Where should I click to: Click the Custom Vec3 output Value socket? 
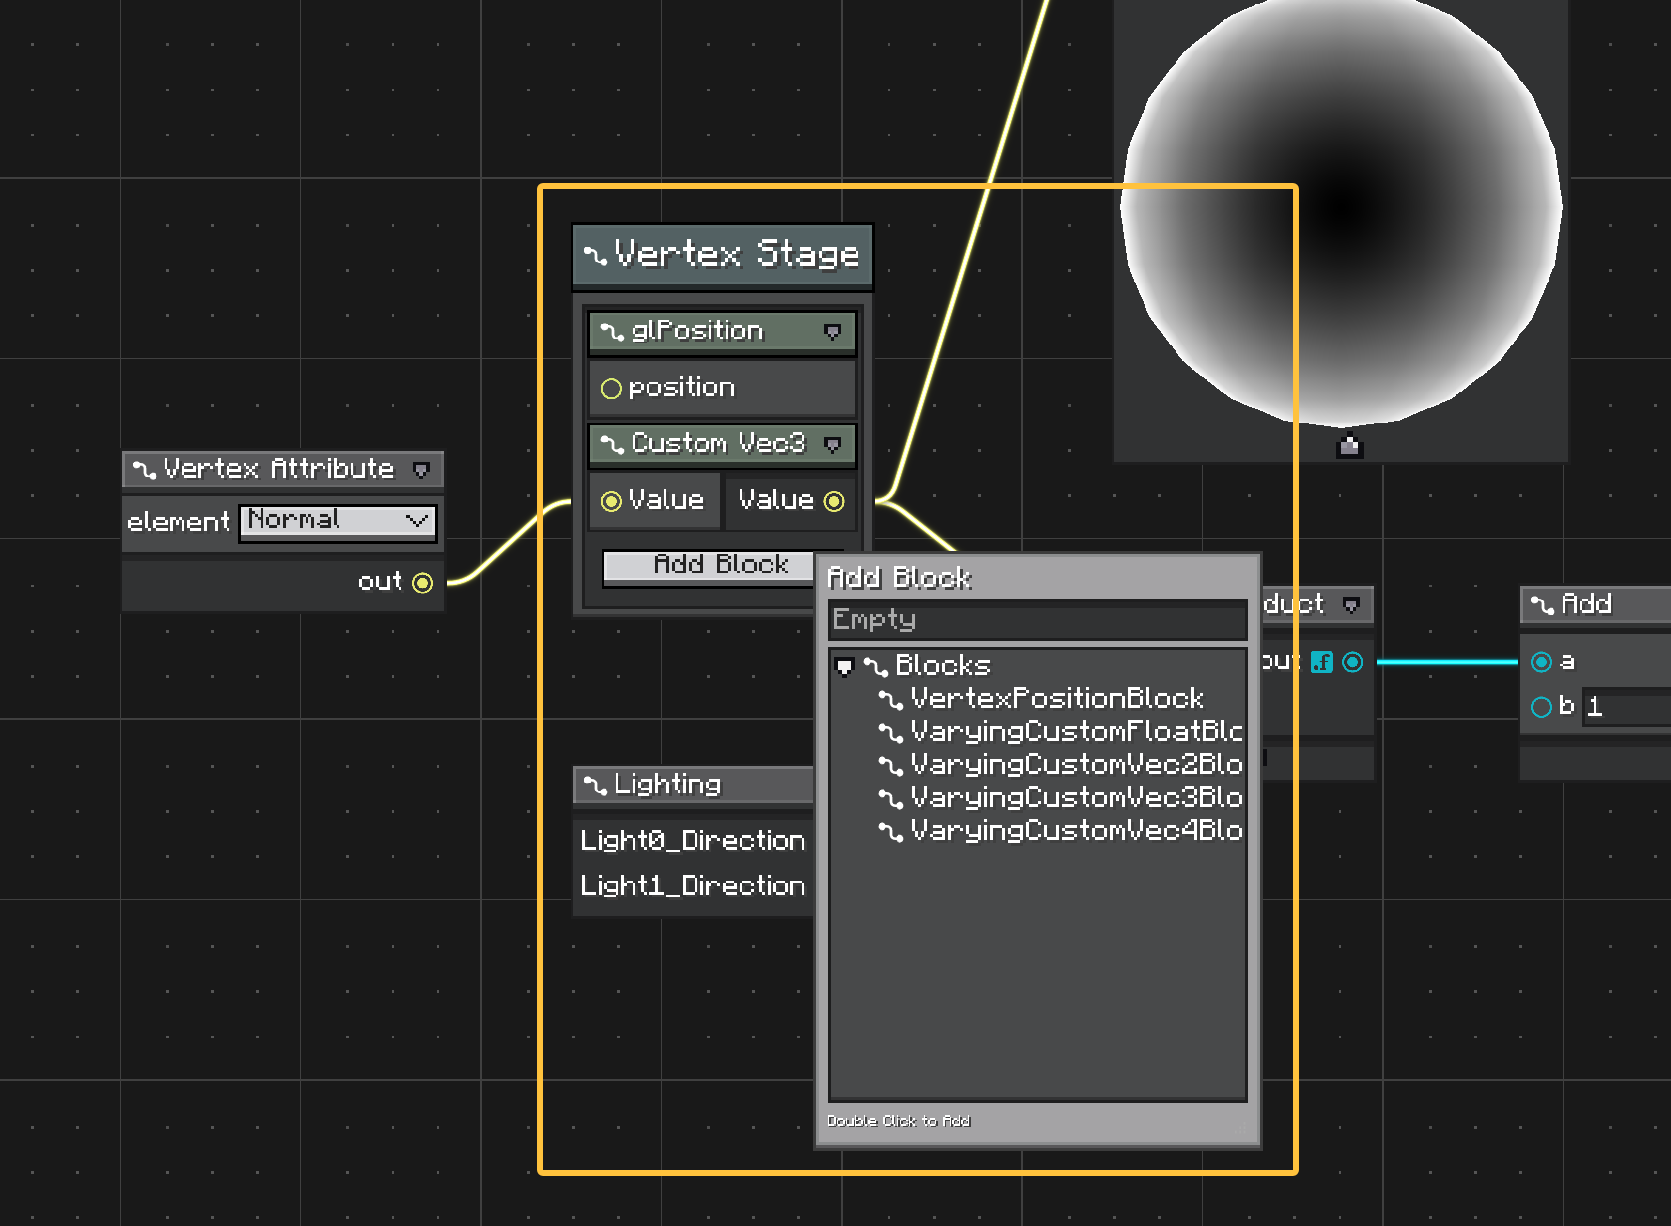[x=834, y=501]
